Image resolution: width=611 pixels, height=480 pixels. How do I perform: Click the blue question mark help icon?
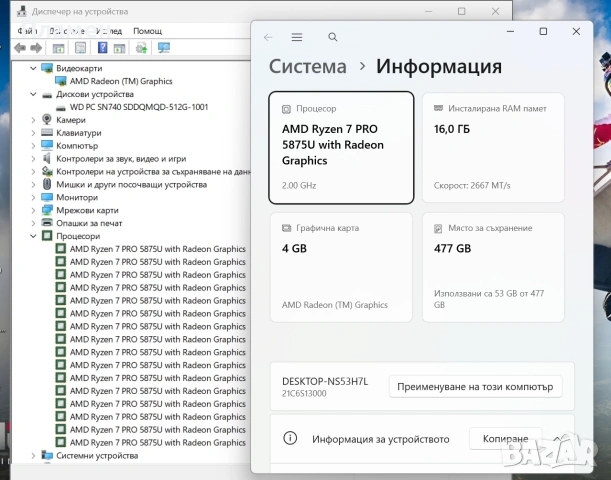pos(102,48)
